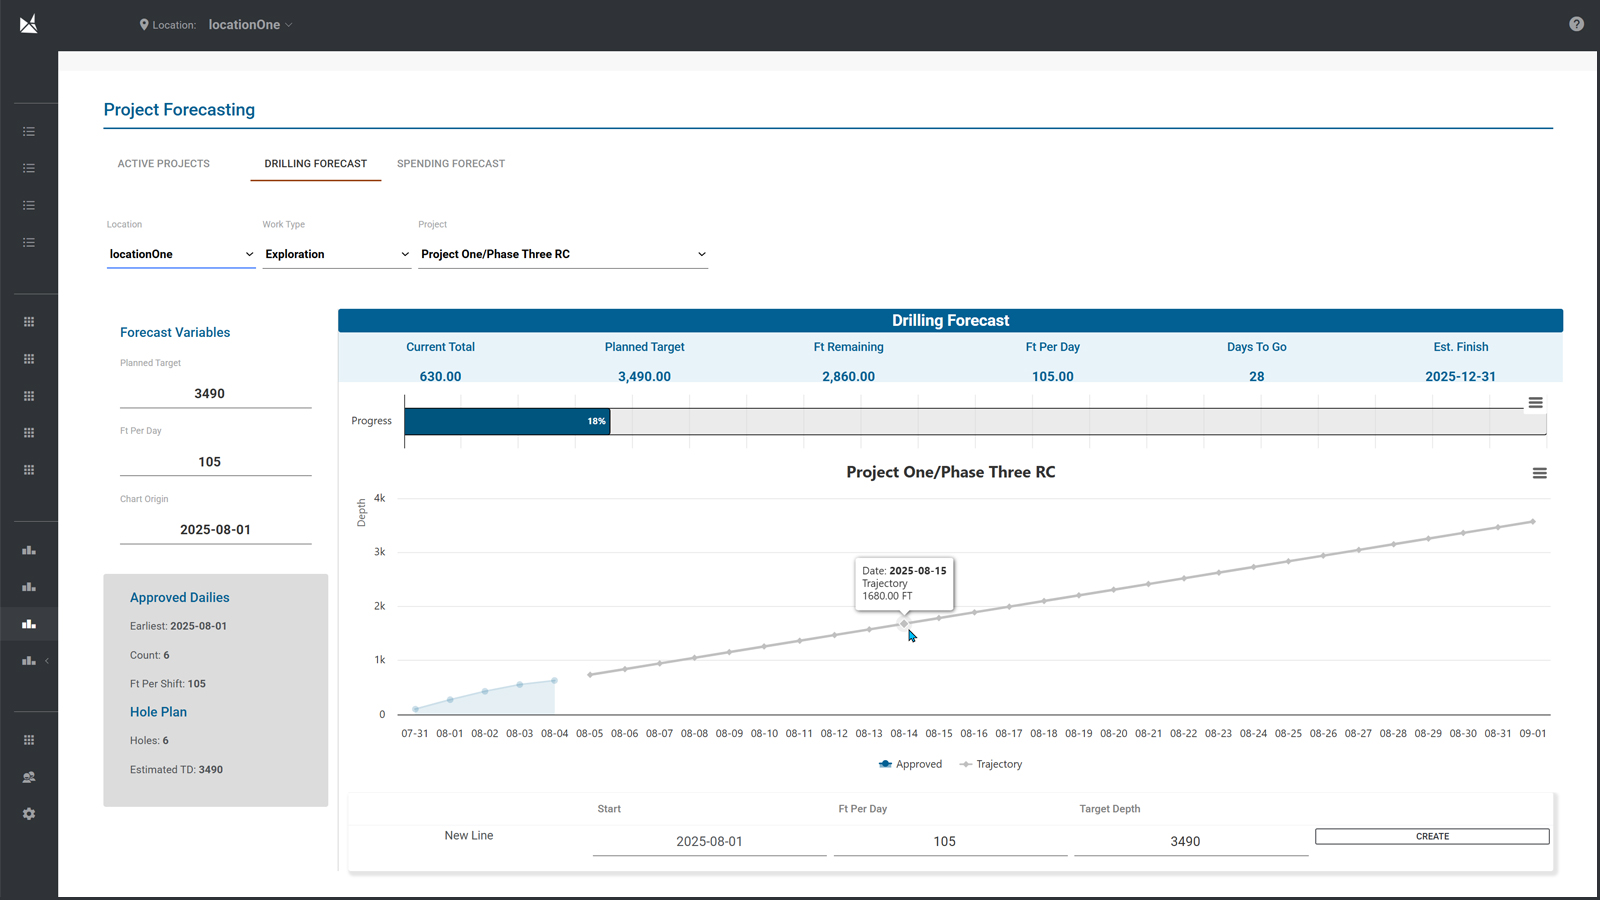Click the Chart Origin date field
The width and height of the screenshot is (1600, 900).
(215, 530)
